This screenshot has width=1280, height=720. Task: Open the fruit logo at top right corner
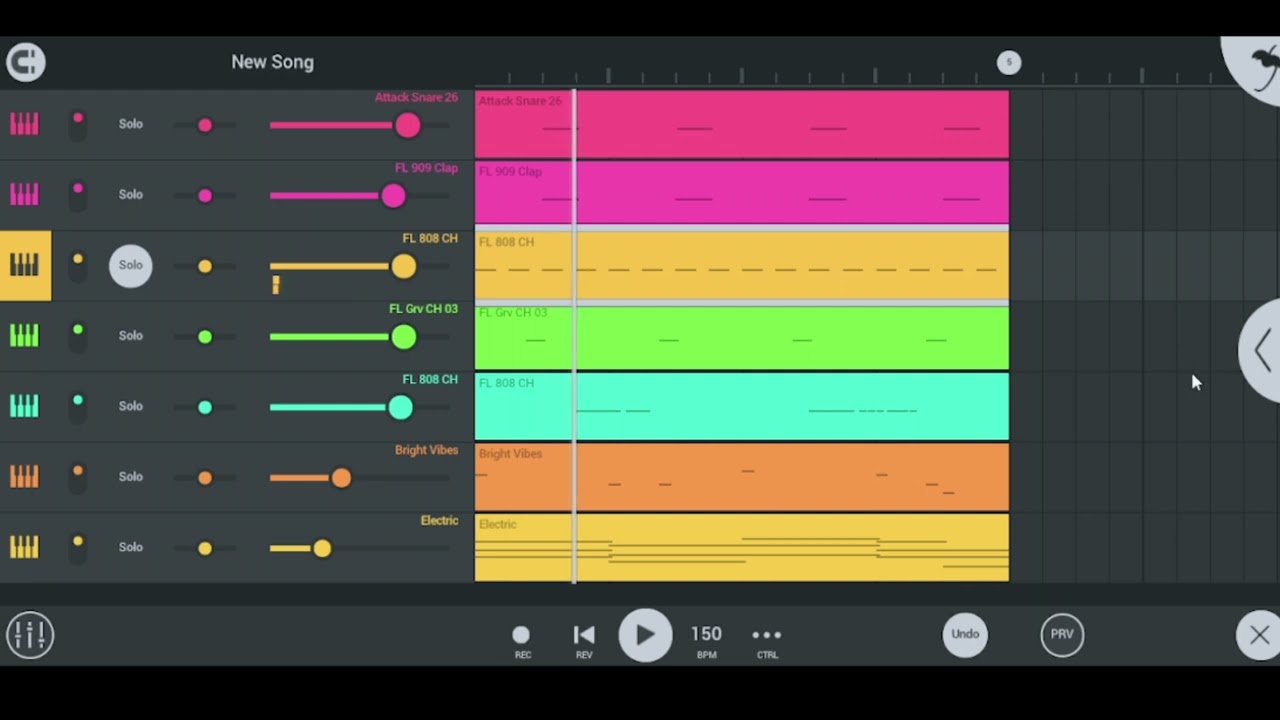[x=1256, y=68]
